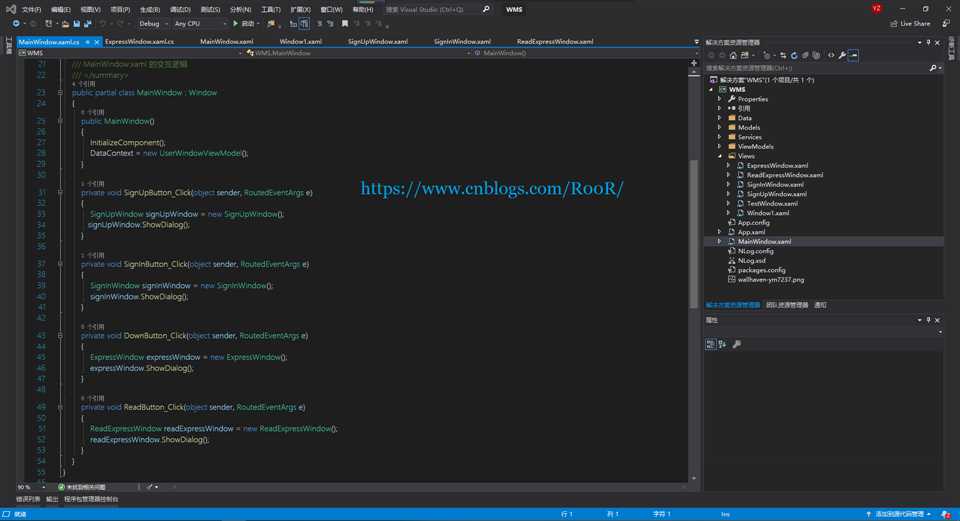Expand the Properties node in Solution Explorer
This screenshot has height=521, width=960.
(719, 99)
